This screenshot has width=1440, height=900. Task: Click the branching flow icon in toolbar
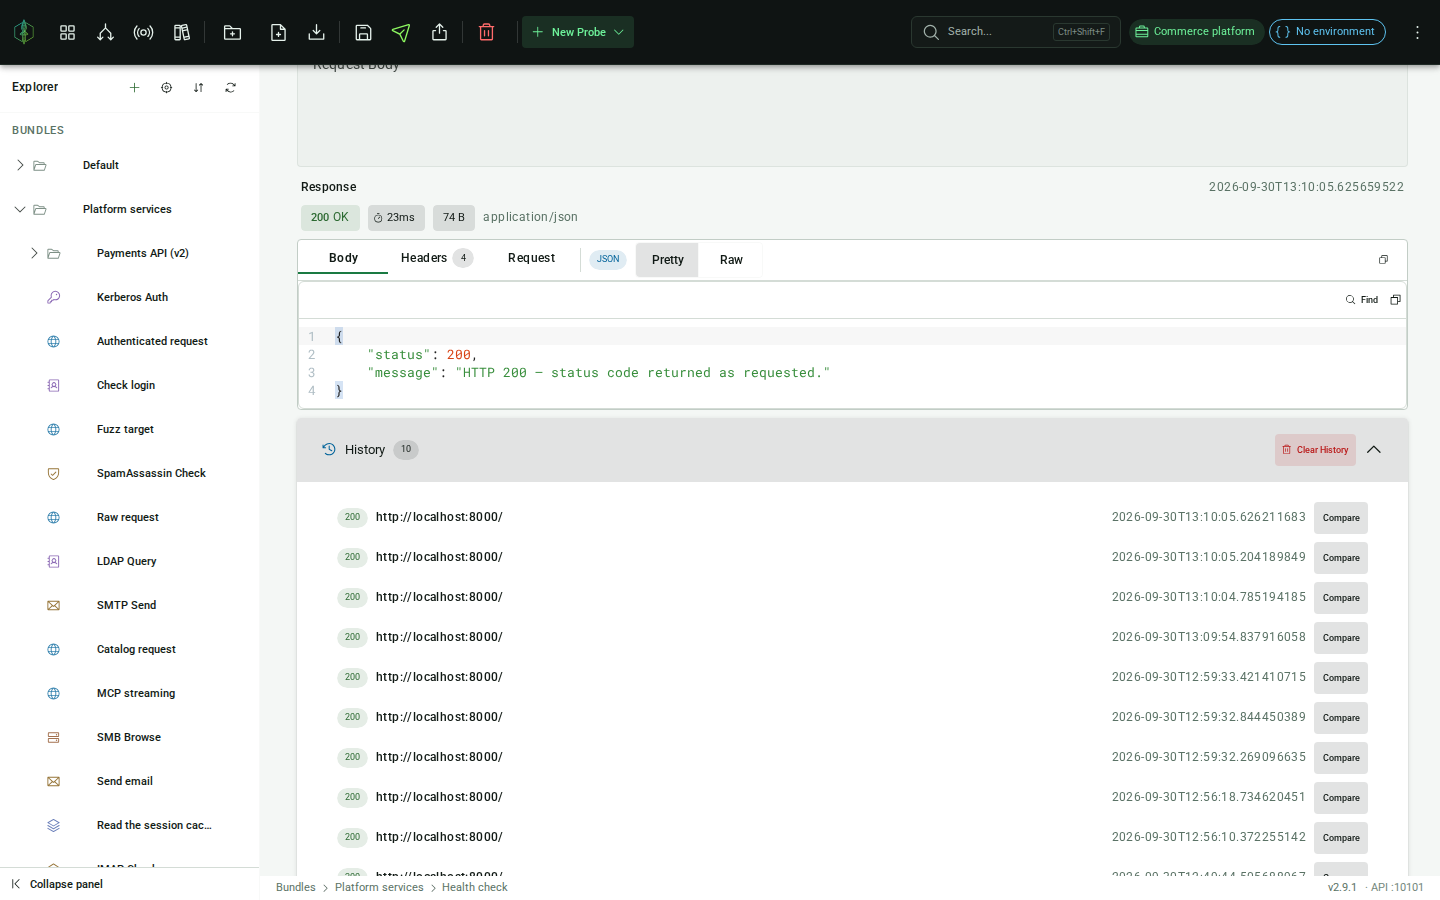tap(105, 32)
